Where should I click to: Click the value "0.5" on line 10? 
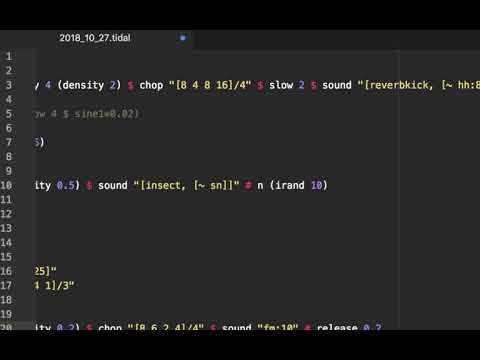click(65, 185)
